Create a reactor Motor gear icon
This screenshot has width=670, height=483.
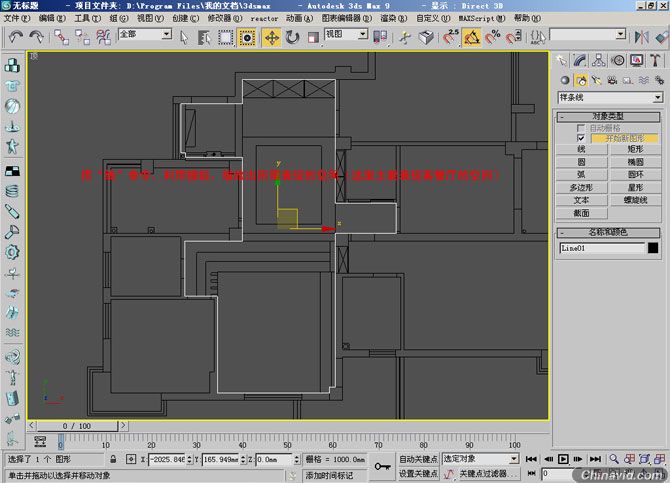(12, 252)
